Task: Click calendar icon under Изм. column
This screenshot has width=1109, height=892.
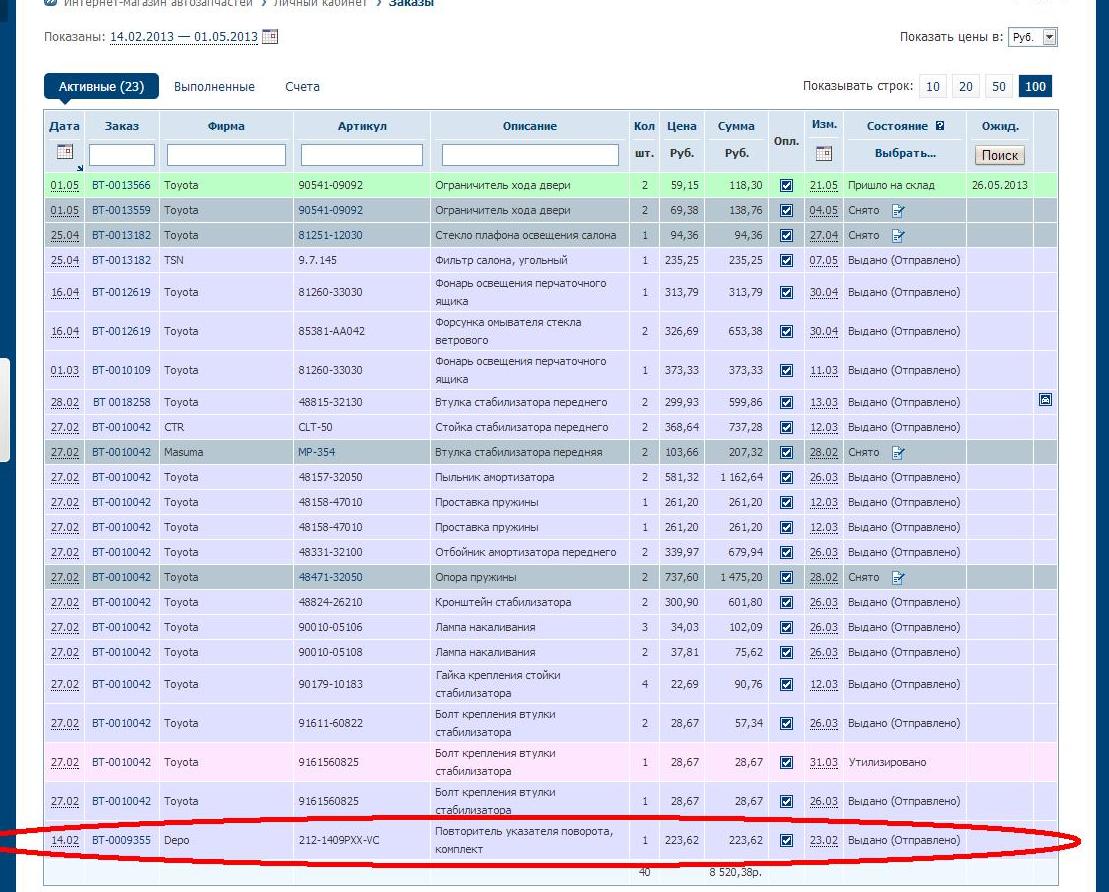Action: coord(823,154)
